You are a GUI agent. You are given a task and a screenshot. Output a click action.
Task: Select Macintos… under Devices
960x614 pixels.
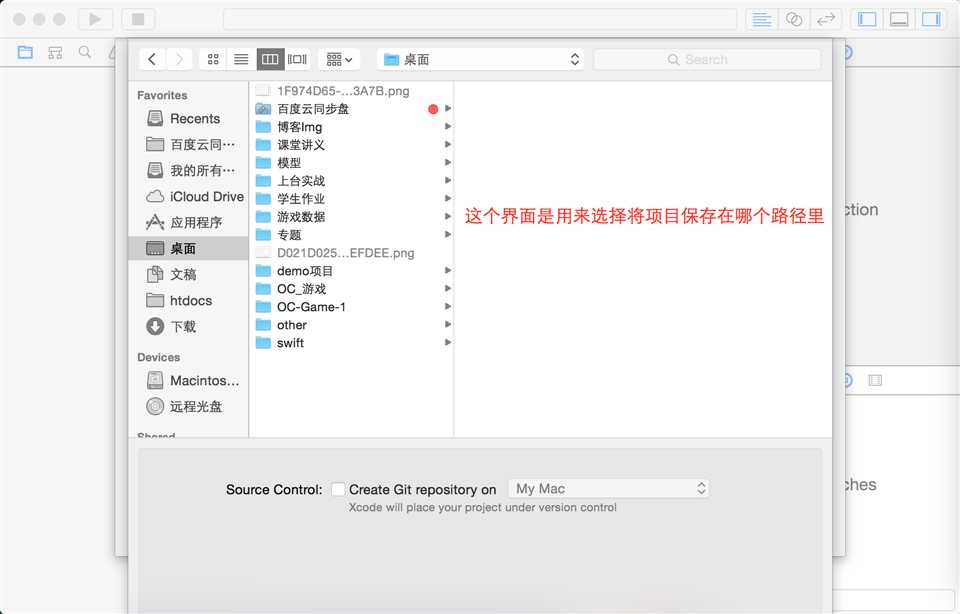point(188,380)
